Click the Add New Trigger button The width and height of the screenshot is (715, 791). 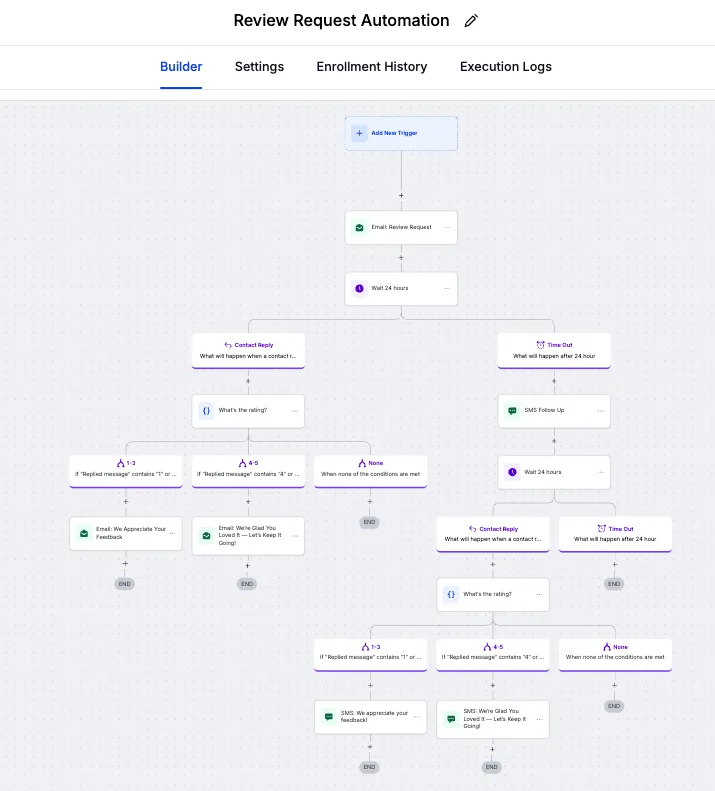point(401,133)
